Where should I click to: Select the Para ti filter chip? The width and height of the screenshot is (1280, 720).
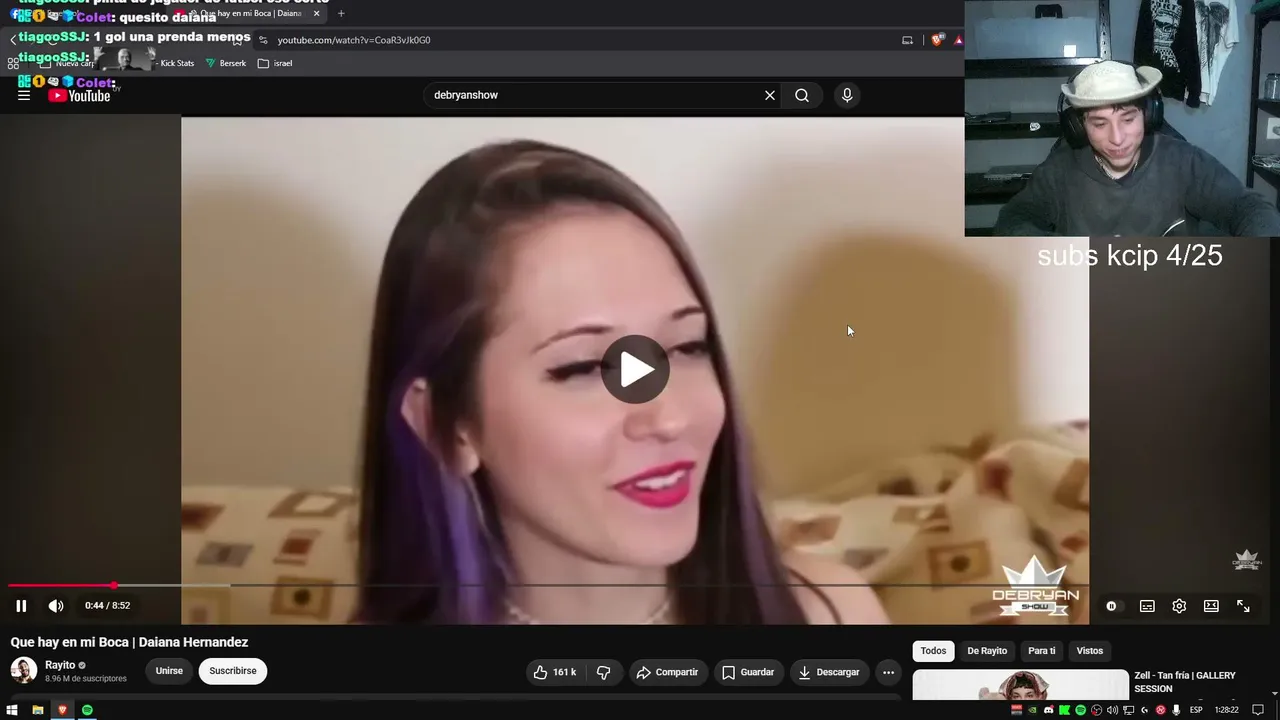click(x=1041, y=651)
